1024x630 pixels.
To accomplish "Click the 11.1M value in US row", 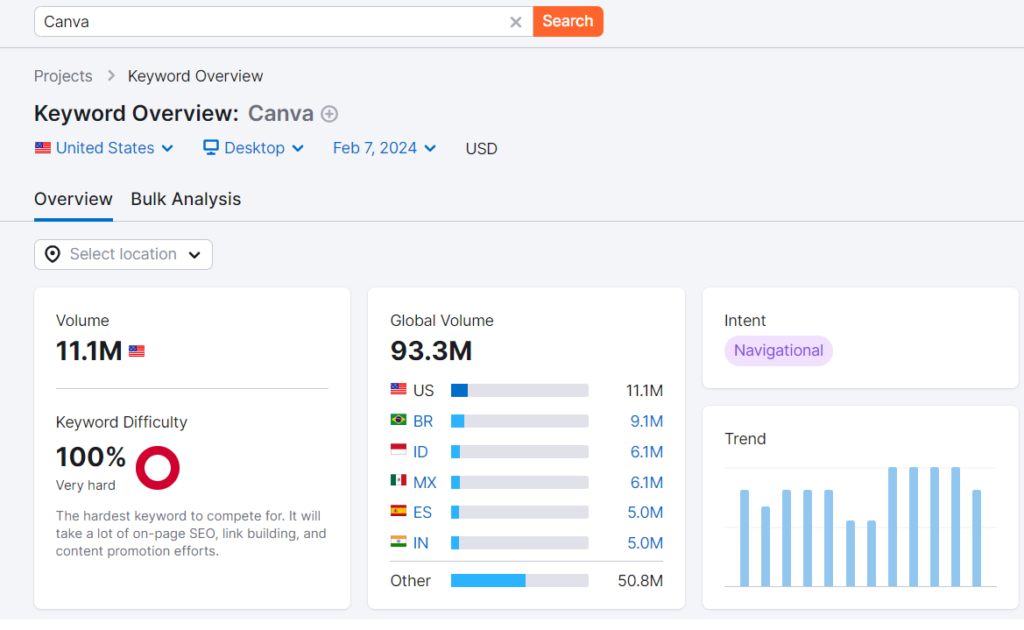I will (645, 390).
